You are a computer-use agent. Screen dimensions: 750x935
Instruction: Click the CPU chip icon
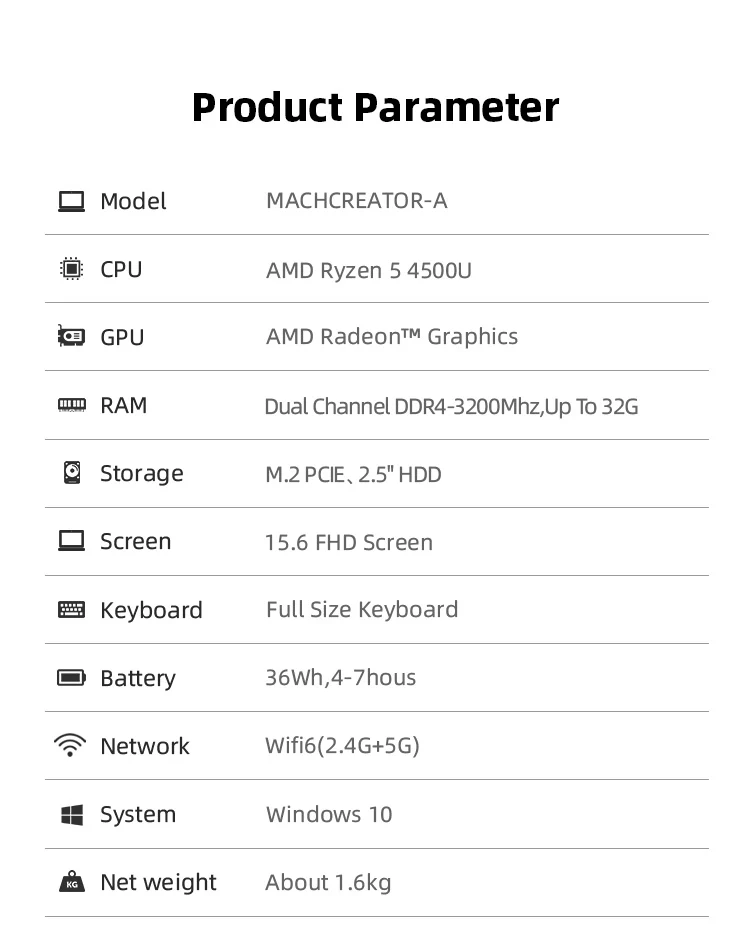tap(71, 269)
